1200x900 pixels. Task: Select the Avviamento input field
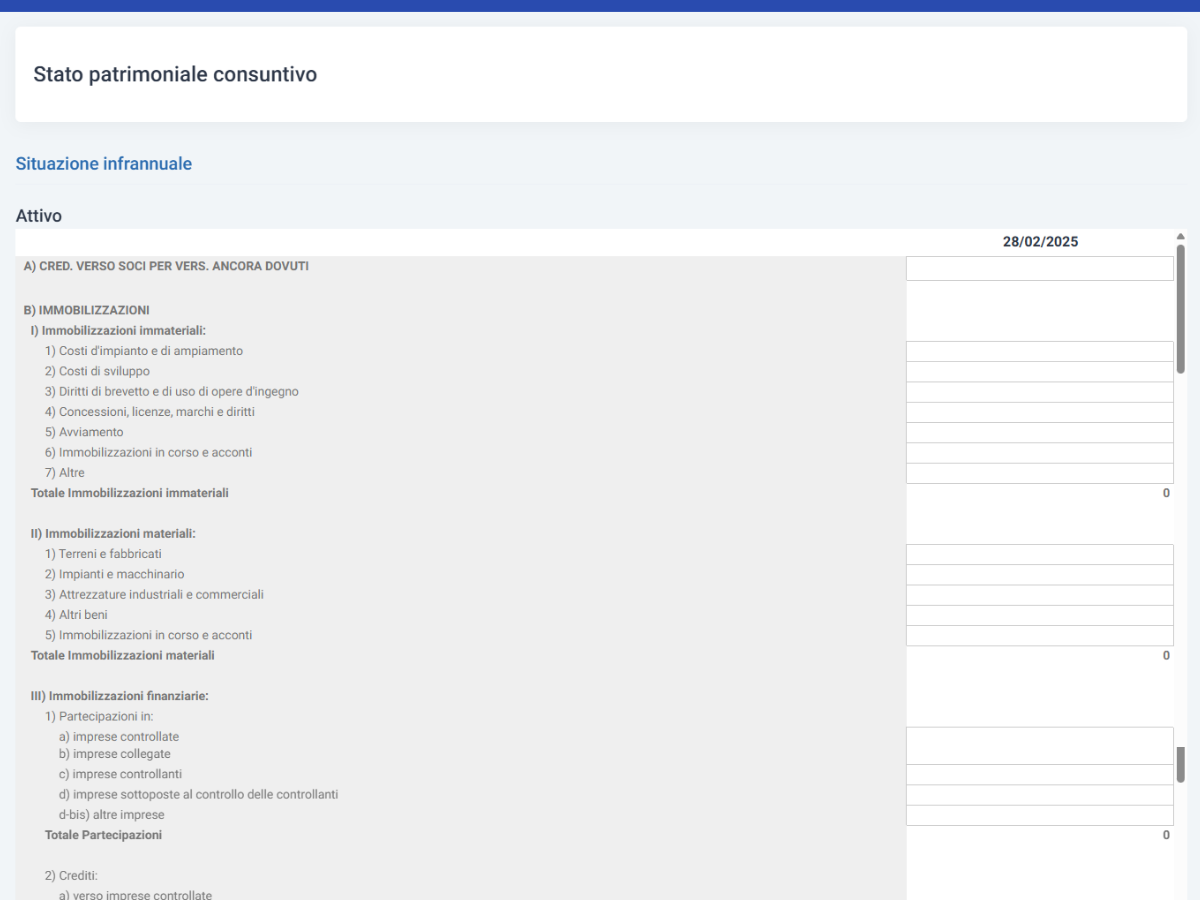tap(1039, 432)
